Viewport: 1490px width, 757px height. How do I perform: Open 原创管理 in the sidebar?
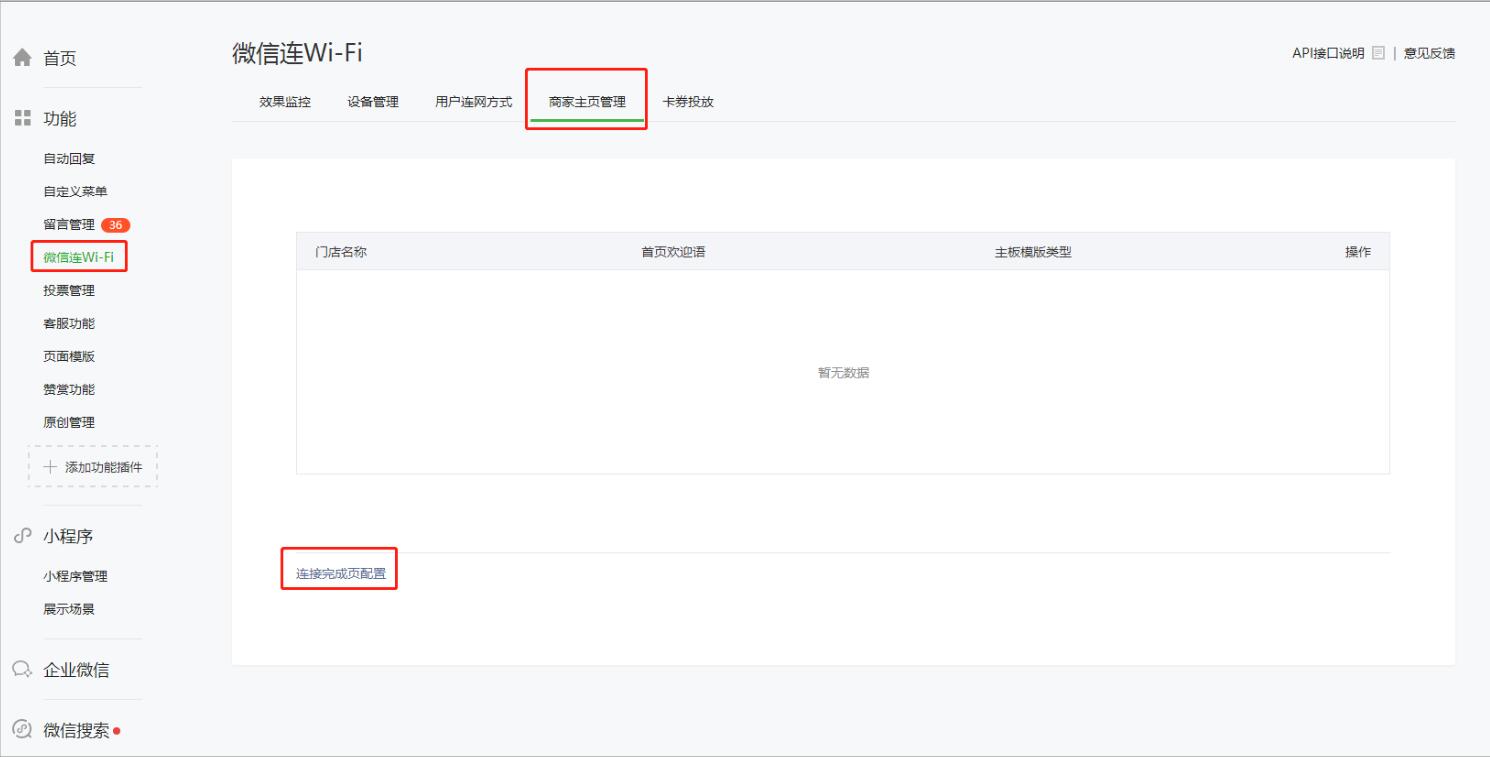pyautogui.click(x=69, y=423)
